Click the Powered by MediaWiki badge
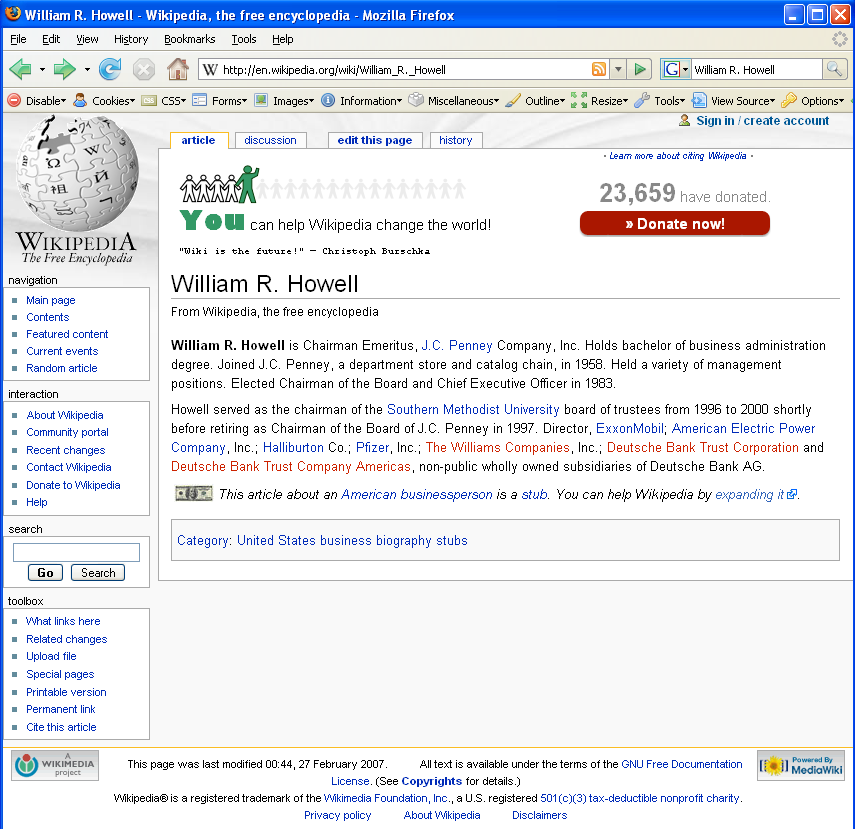Image resolution: width=855 pixels, height=829 pixels. pyautogui.click(x=800, y=765)
